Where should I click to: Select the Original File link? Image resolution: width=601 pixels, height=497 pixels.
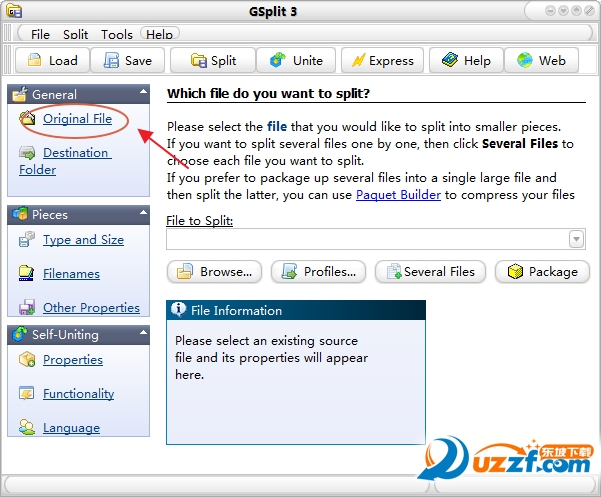[x=77, y=119]
